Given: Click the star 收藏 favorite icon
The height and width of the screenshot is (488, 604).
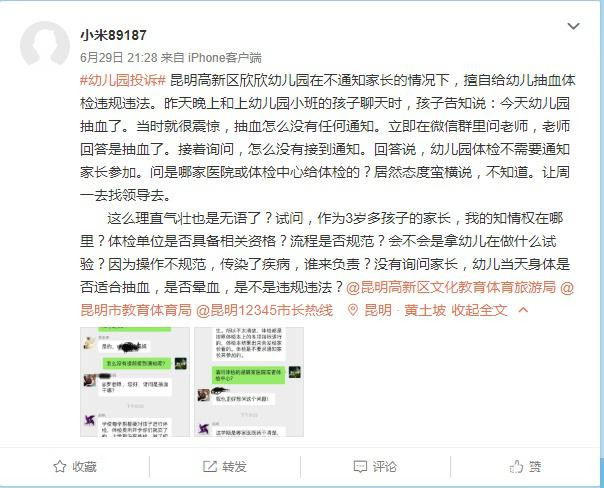Looking at the screenshot, I should point(59,467).
